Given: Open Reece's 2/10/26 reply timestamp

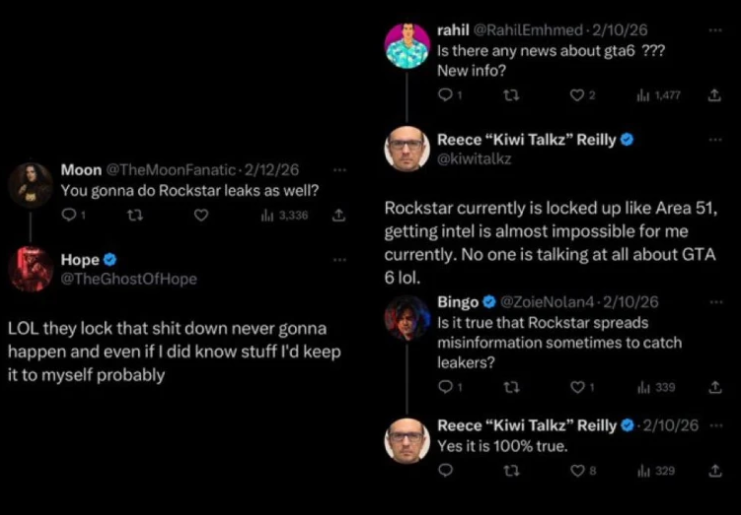Looking at the screenshot, I should coord(669,425).
